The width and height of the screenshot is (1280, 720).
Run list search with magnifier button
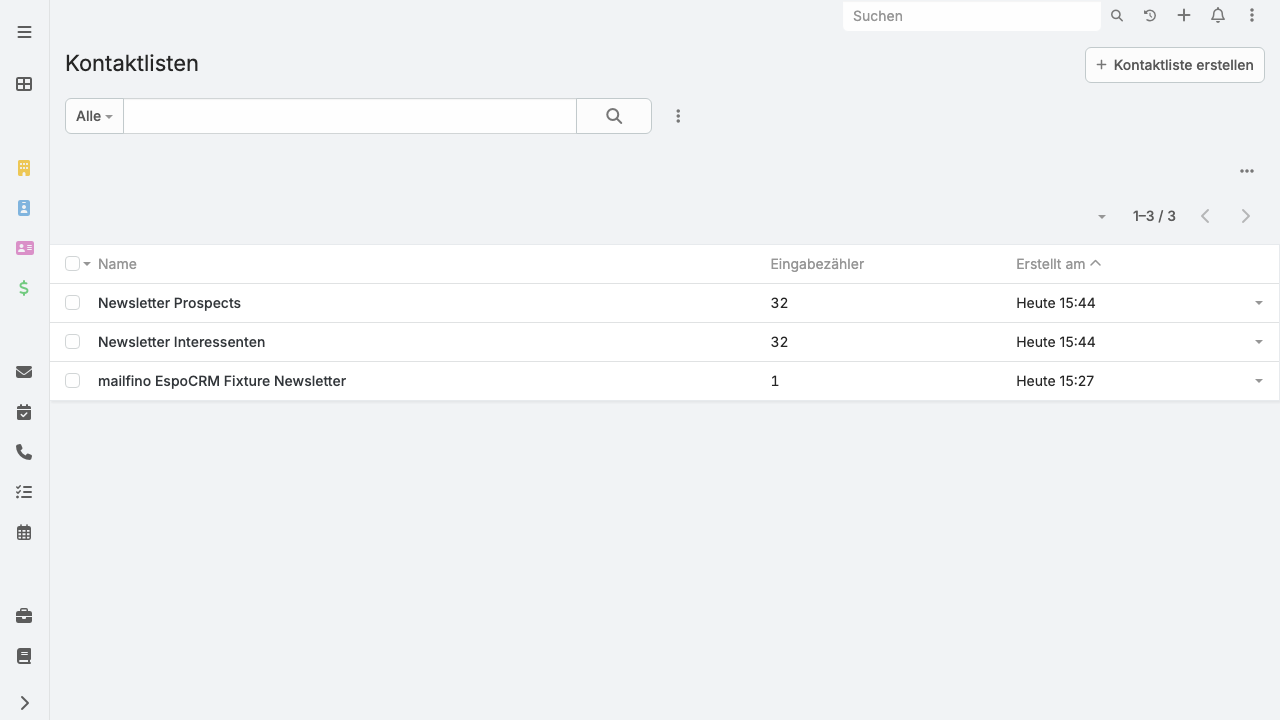coord(614,116)
